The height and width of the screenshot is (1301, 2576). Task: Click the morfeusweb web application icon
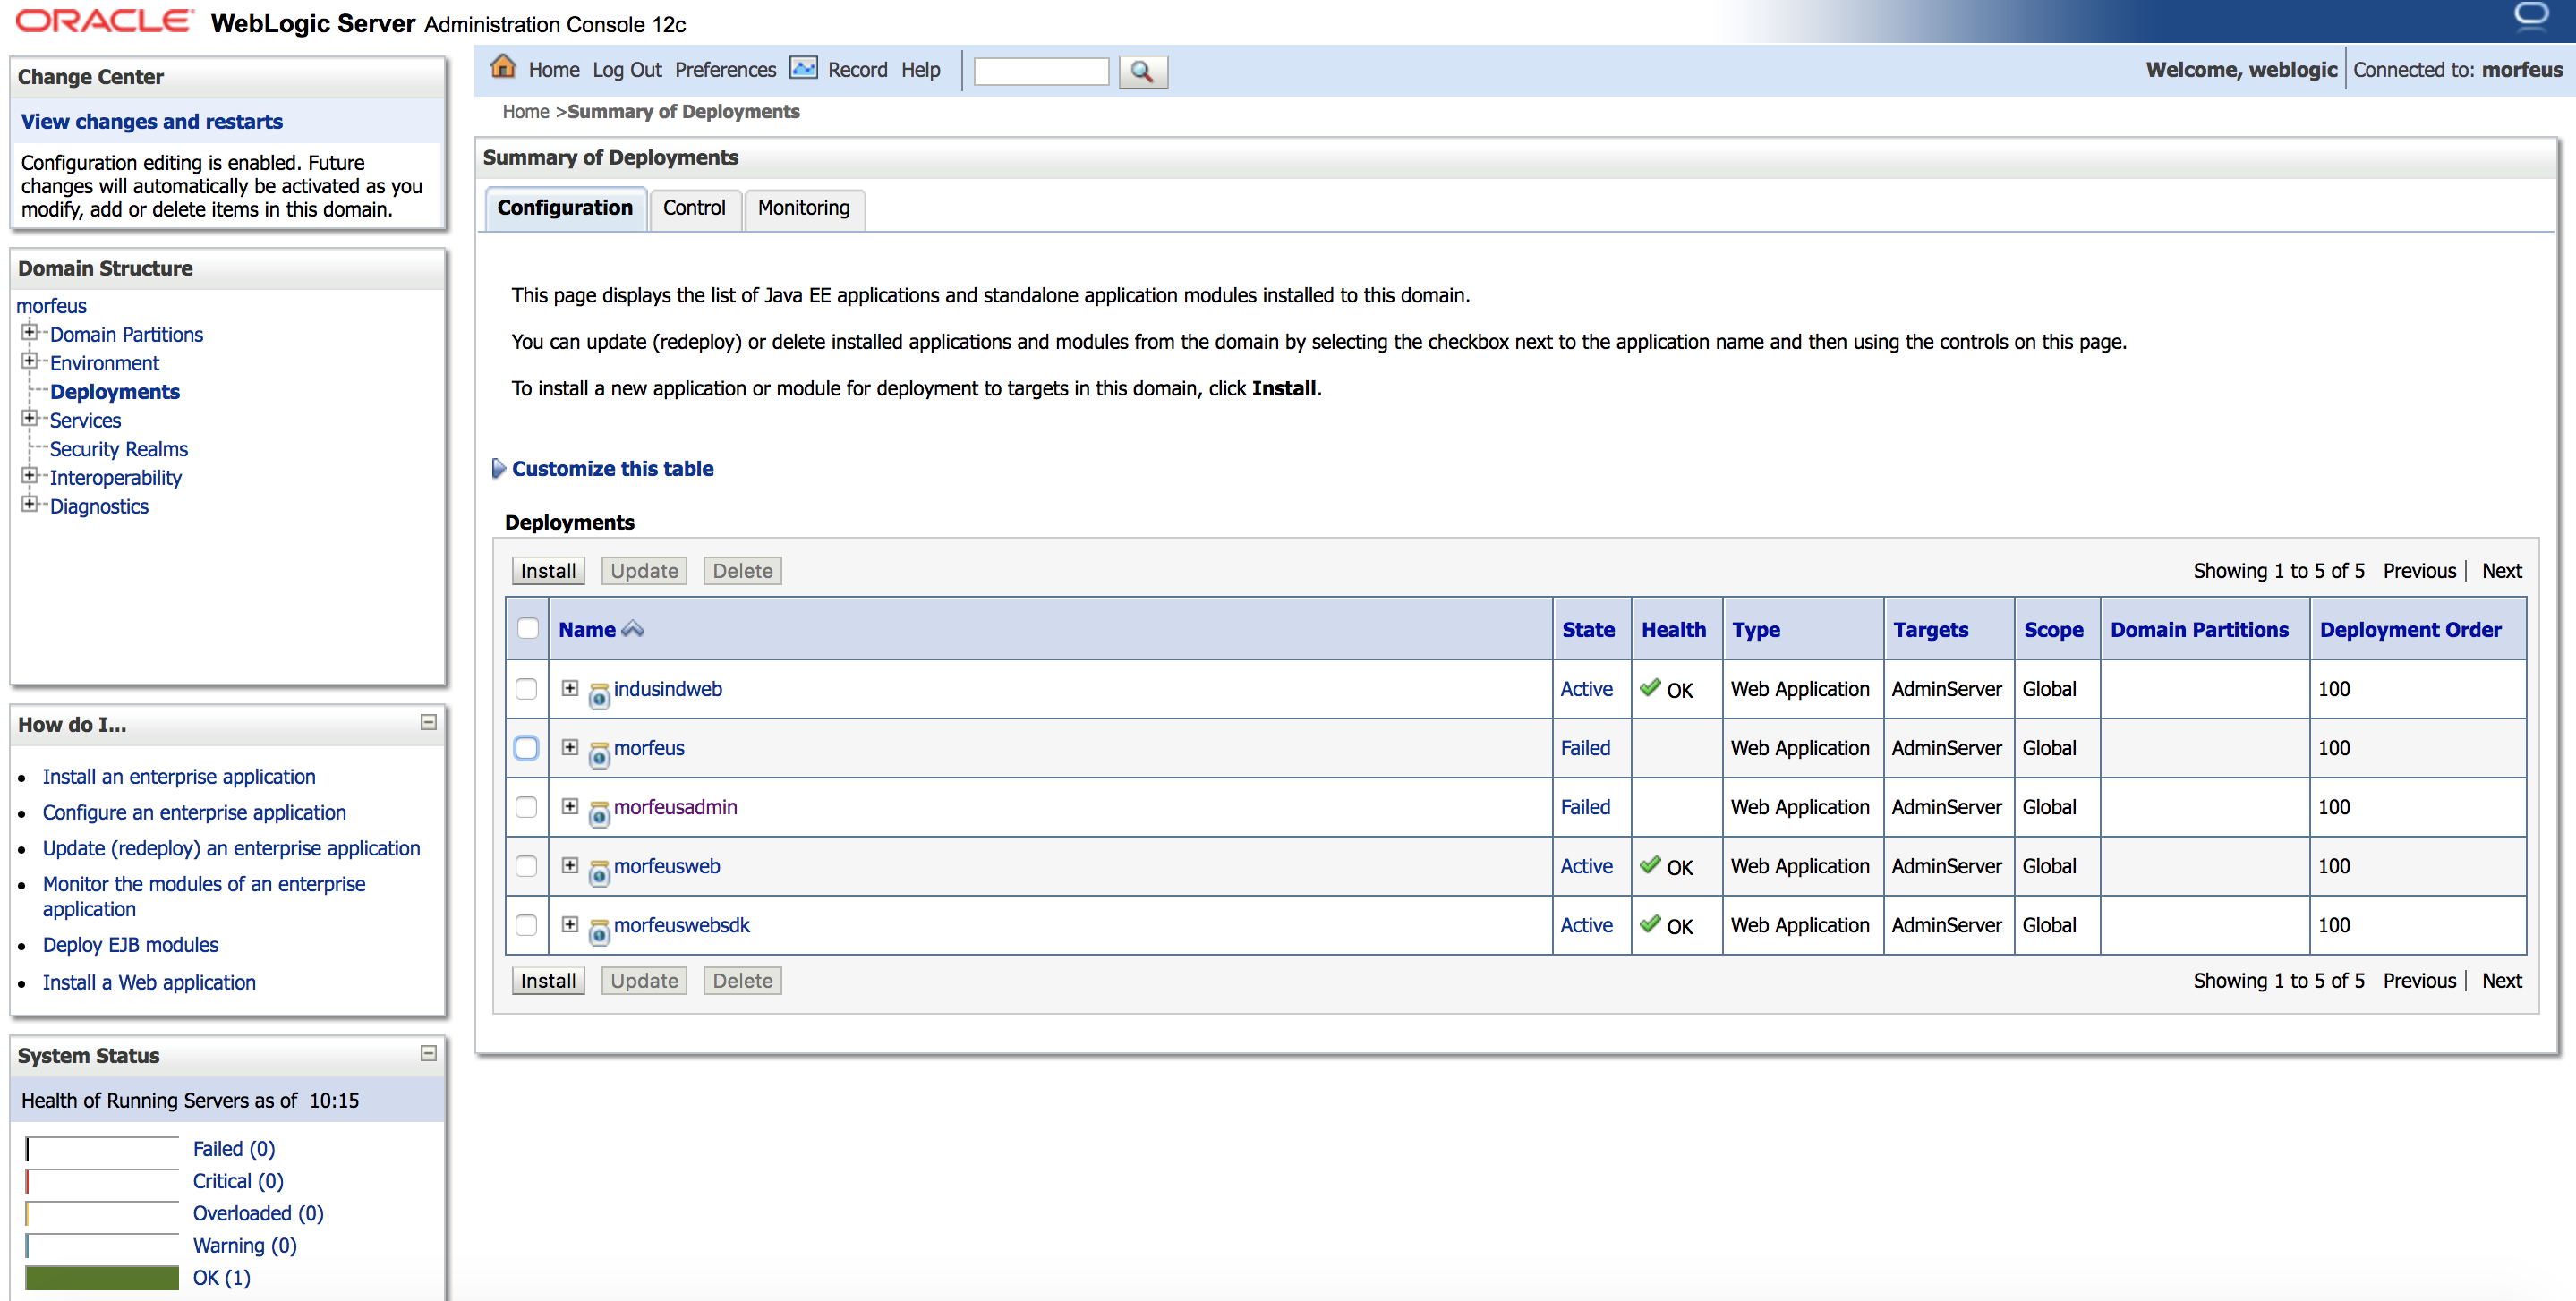(599, 872)
